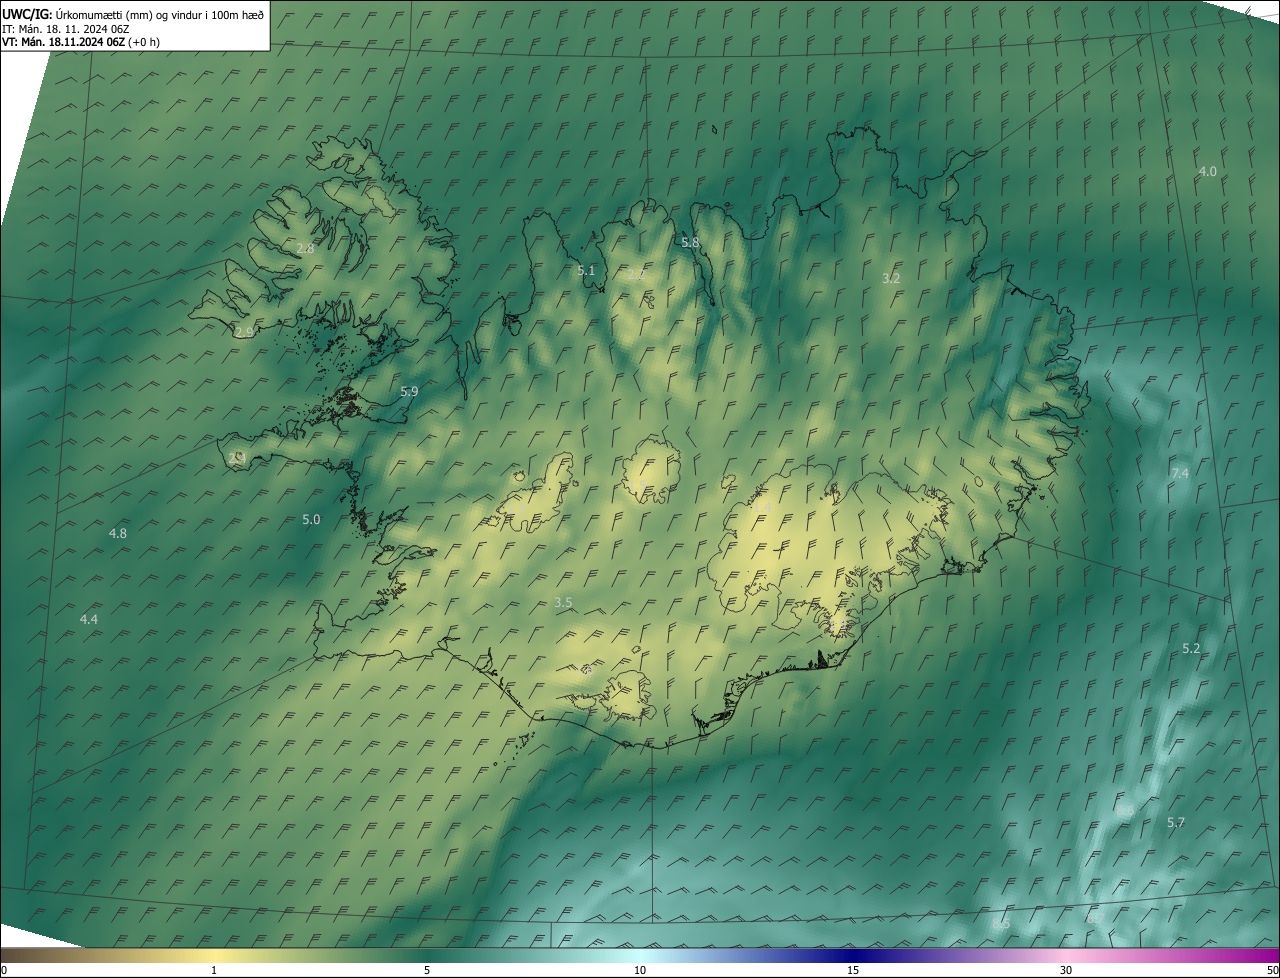Click the 4.8 value label west of Iceland
Image resolution: width=1280 pixels, height=978 pixels.
pos(118,534)
